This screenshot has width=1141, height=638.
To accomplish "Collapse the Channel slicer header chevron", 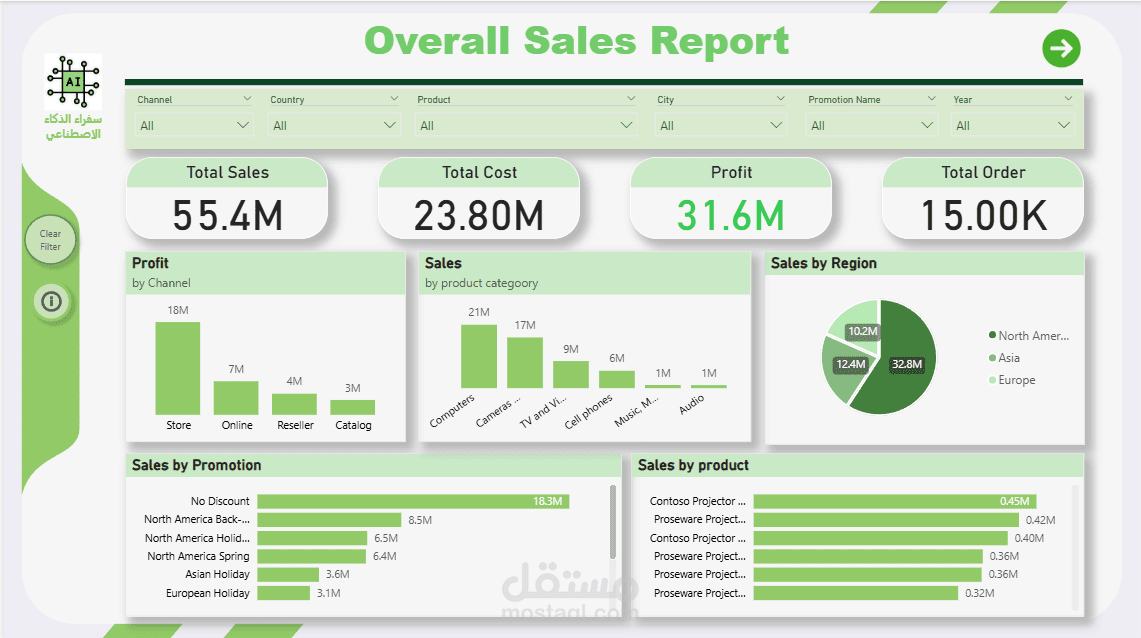I will coord(247,98).
